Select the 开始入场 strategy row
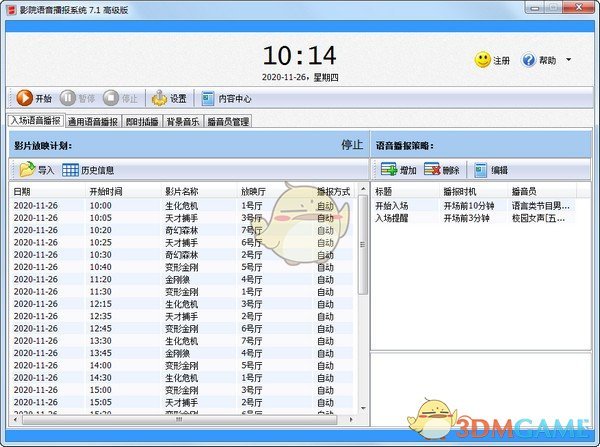Viewport: 600px width, 447px height. point(474,206)
